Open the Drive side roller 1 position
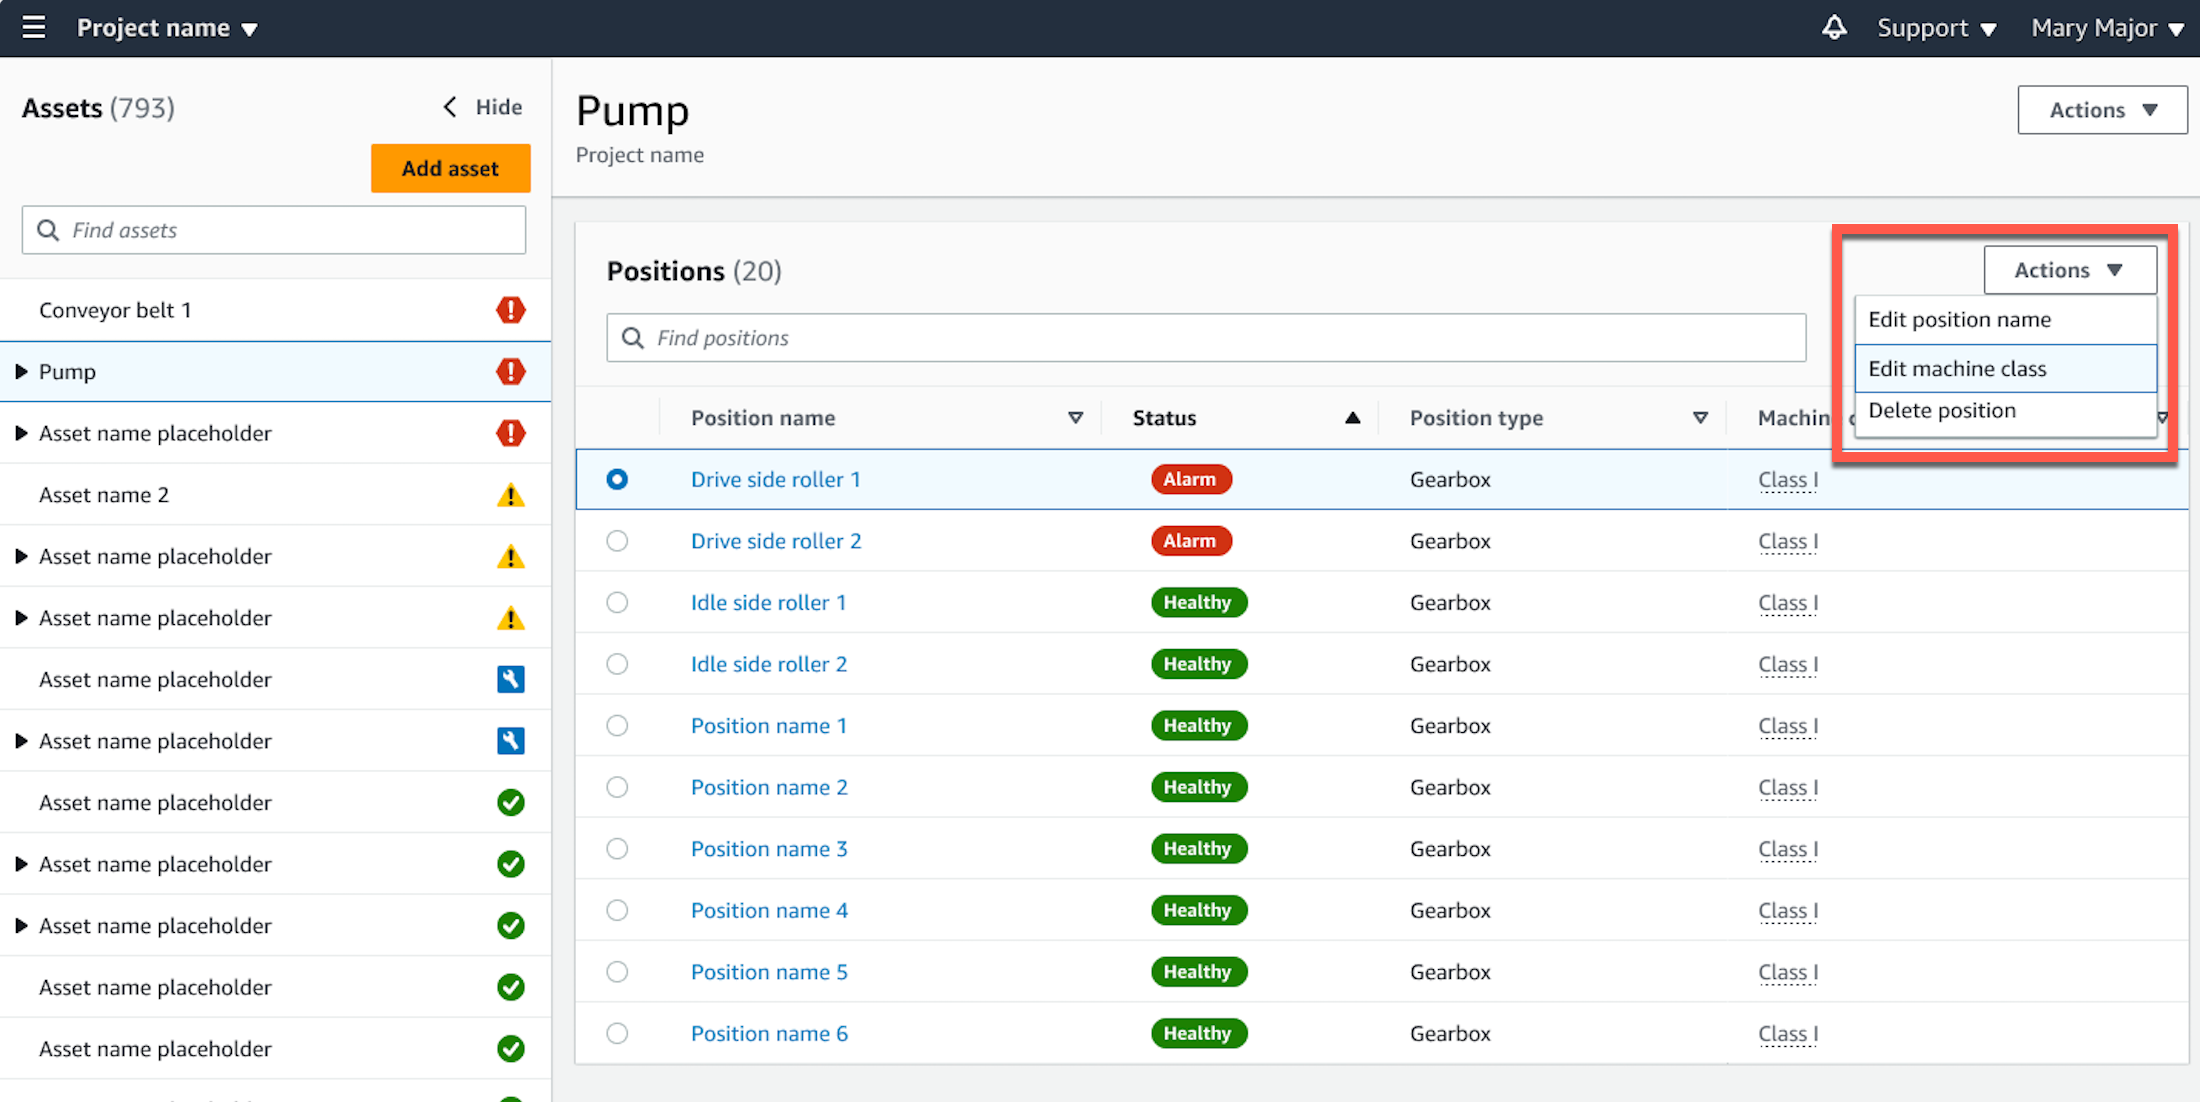 [775, 479]
